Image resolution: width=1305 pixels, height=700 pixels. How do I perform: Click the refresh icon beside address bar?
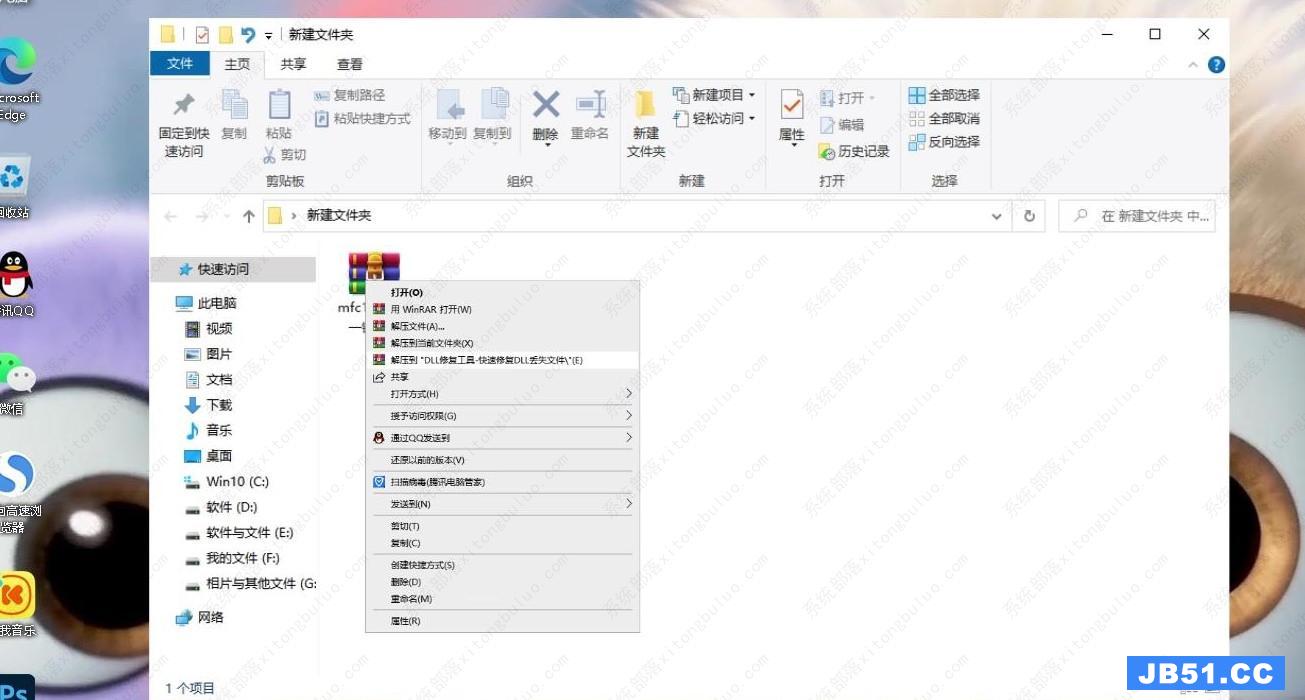(x=1029, y=216)
